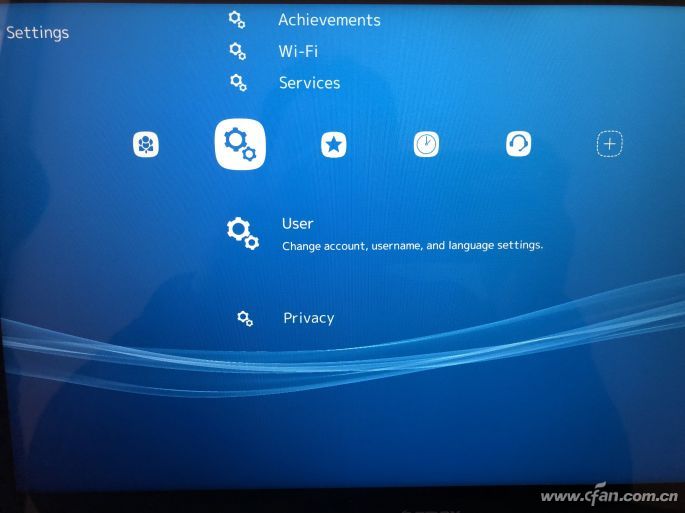The image size is (685, 513).
Task: Open the Achievements settings entry
Action: pyautogui.click(x=329, y=20)
